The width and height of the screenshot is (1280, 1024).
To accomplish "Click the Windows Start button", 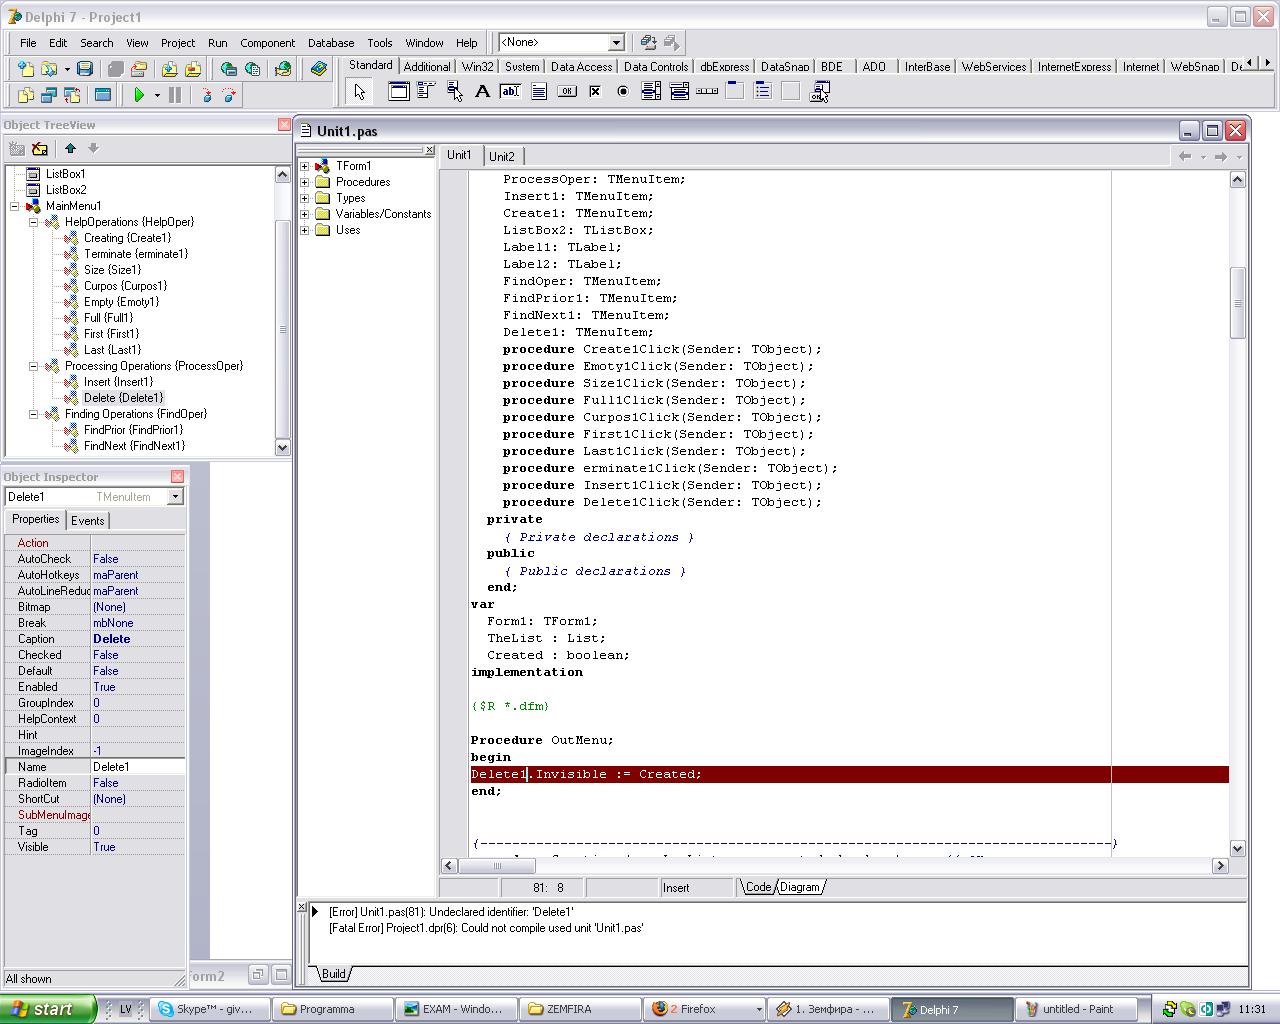I will coord(48,1009).
